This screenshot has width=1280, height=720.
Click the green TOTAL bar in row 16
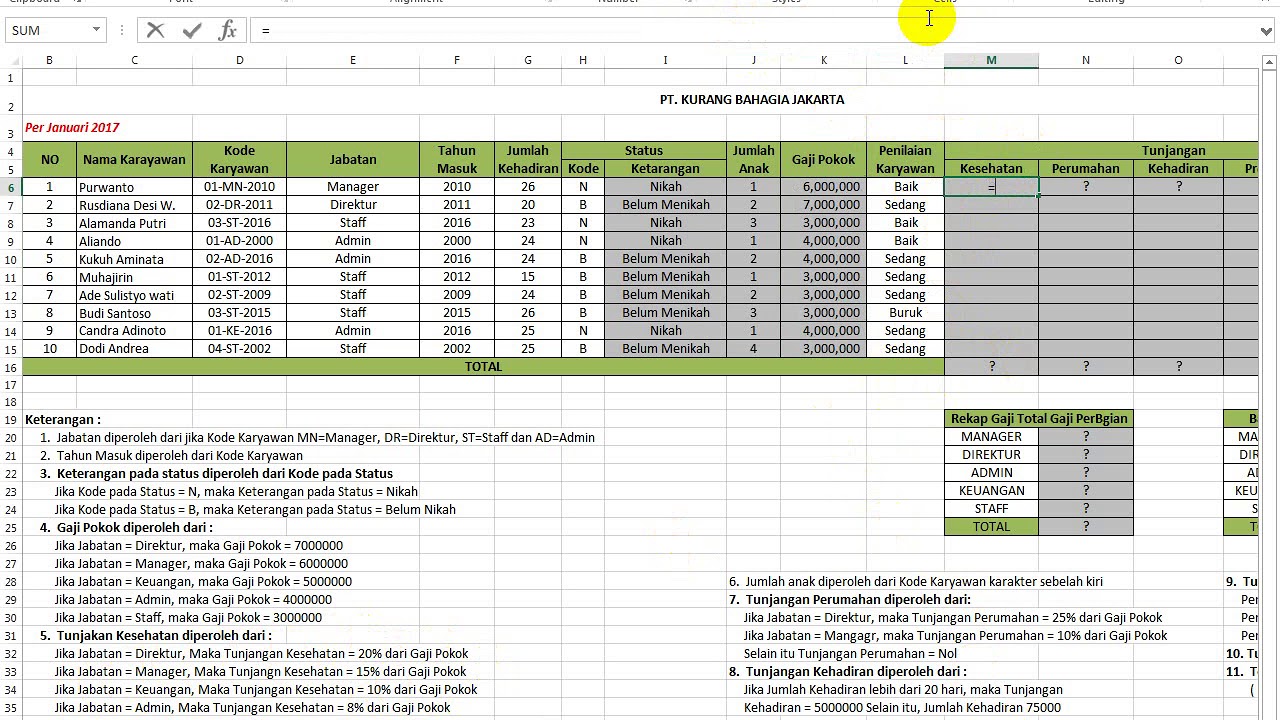(x=483, y=367)
